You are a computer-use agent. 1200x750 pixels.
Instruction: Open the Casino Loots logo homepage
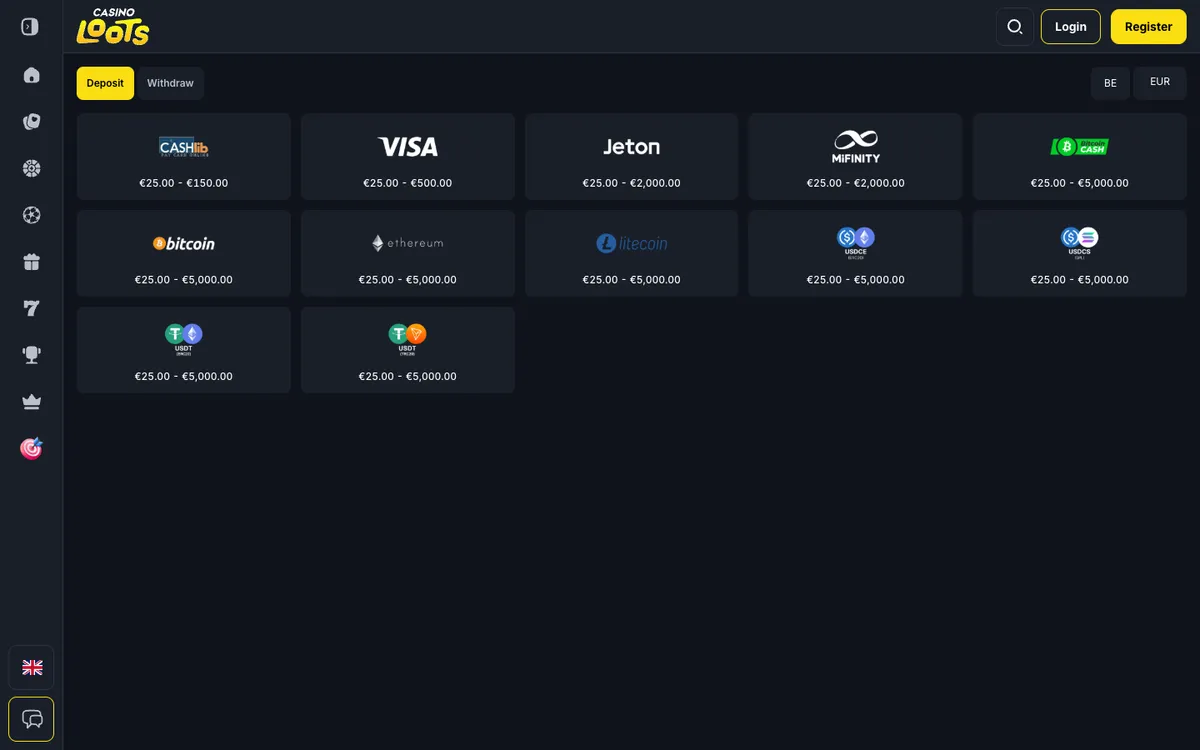tap(113, 27)
